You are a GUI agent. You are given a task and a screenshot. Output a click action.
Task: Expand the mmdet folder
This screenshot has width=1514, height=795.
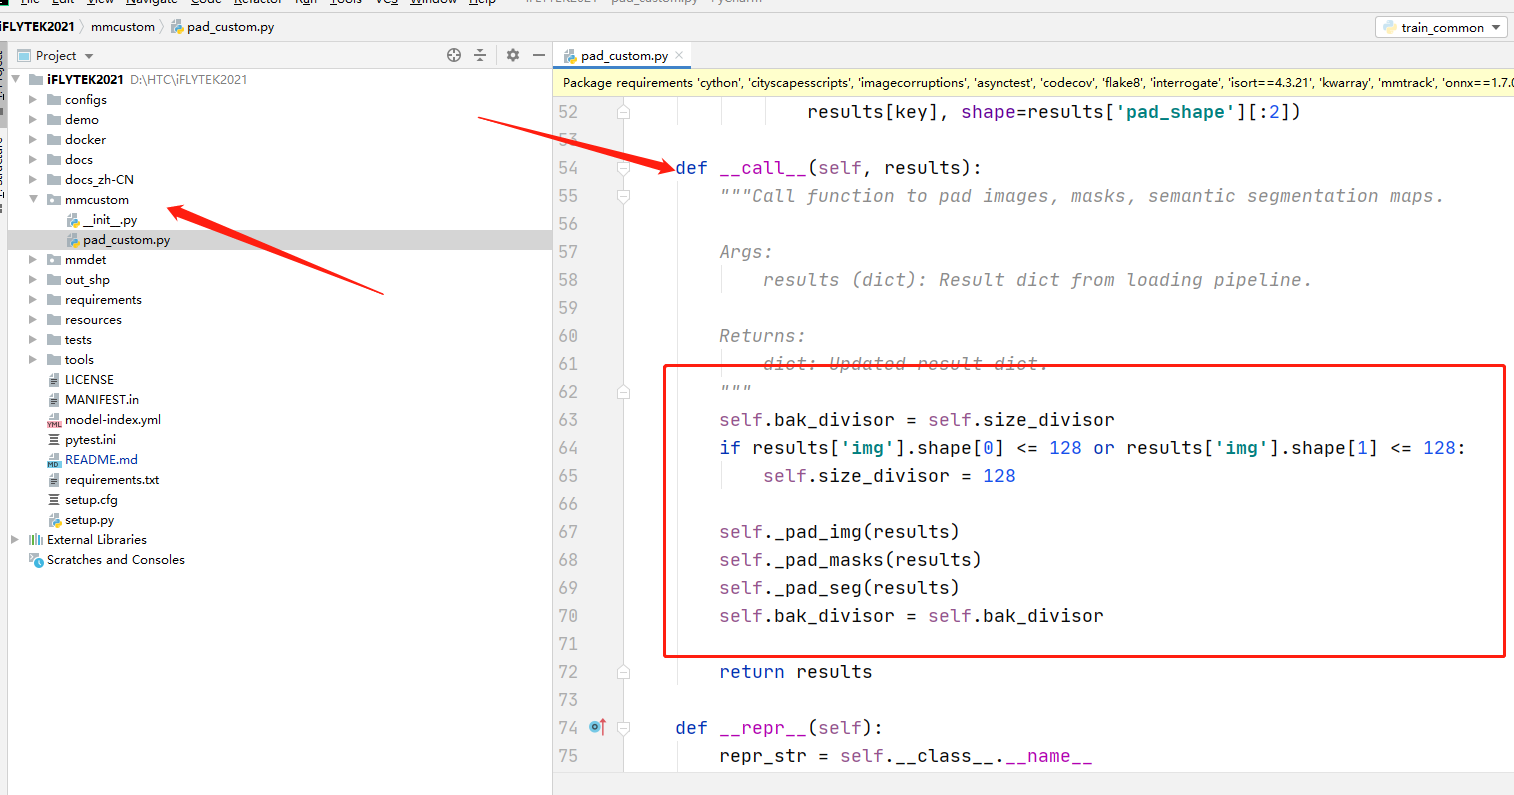[33, 259]
